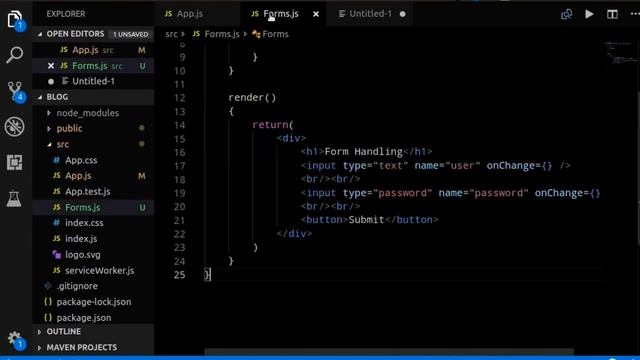Click the 'render()' method name
This screenshot has width=640, height=360.
tap(252, 98)
